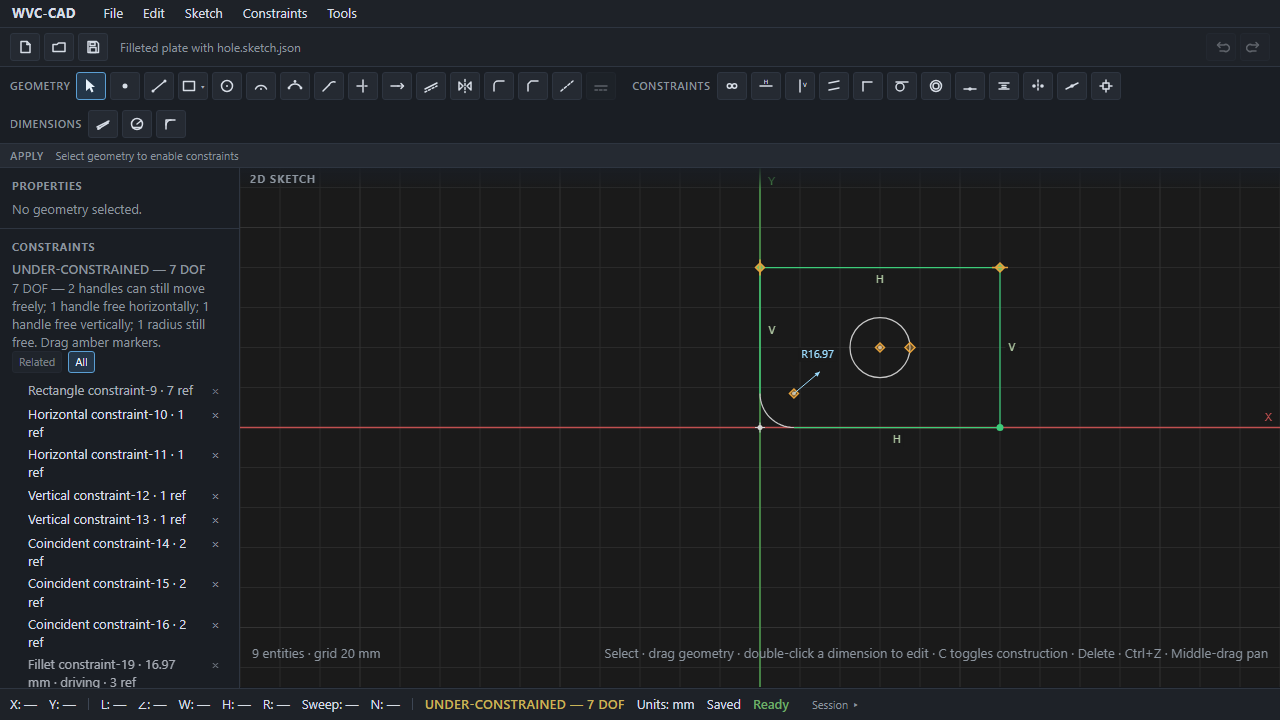The image size is (1280, 720).
Task: Open the Tools menu
Action: (x=342, y=13)
